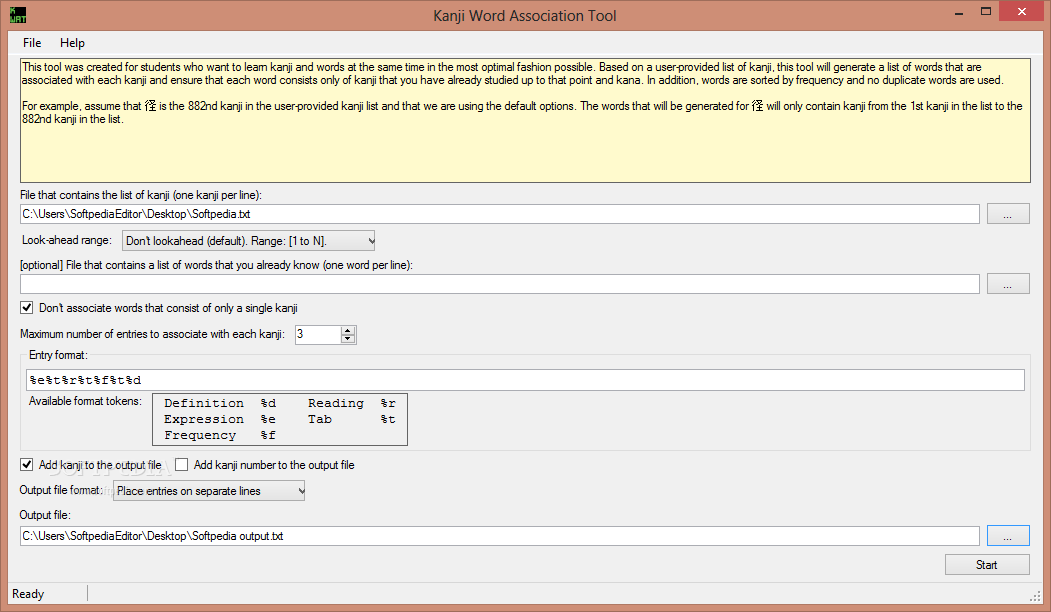This screenshot has width=1051, height=612.
Task: Browse for the kanji list file
Action: click(1007, 215)
